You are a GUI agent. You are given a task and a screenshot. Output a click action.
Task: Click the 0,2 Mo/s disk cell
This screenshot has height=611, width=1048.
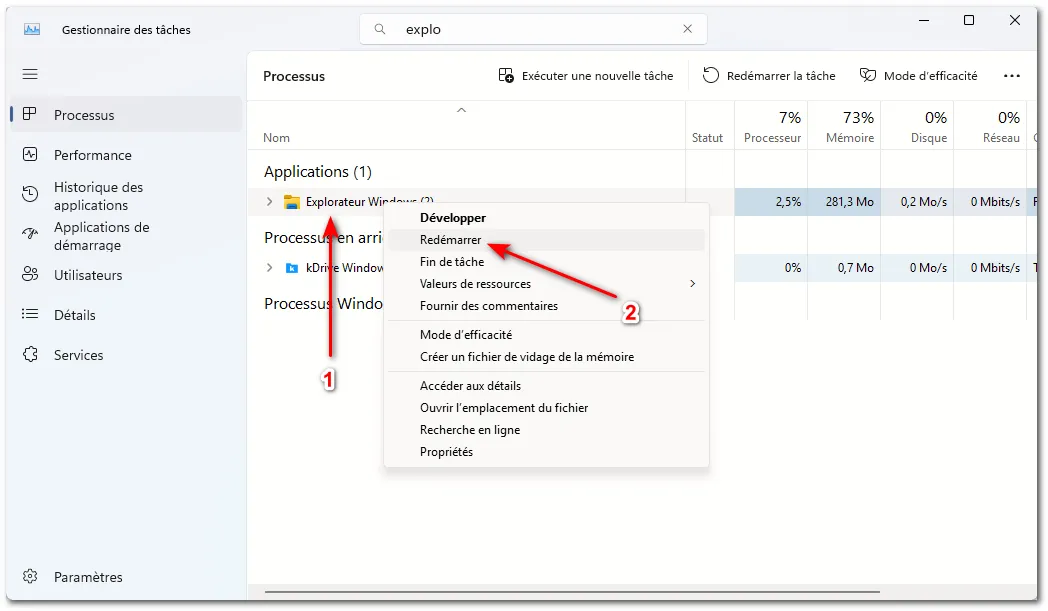[x=917, y=202]
